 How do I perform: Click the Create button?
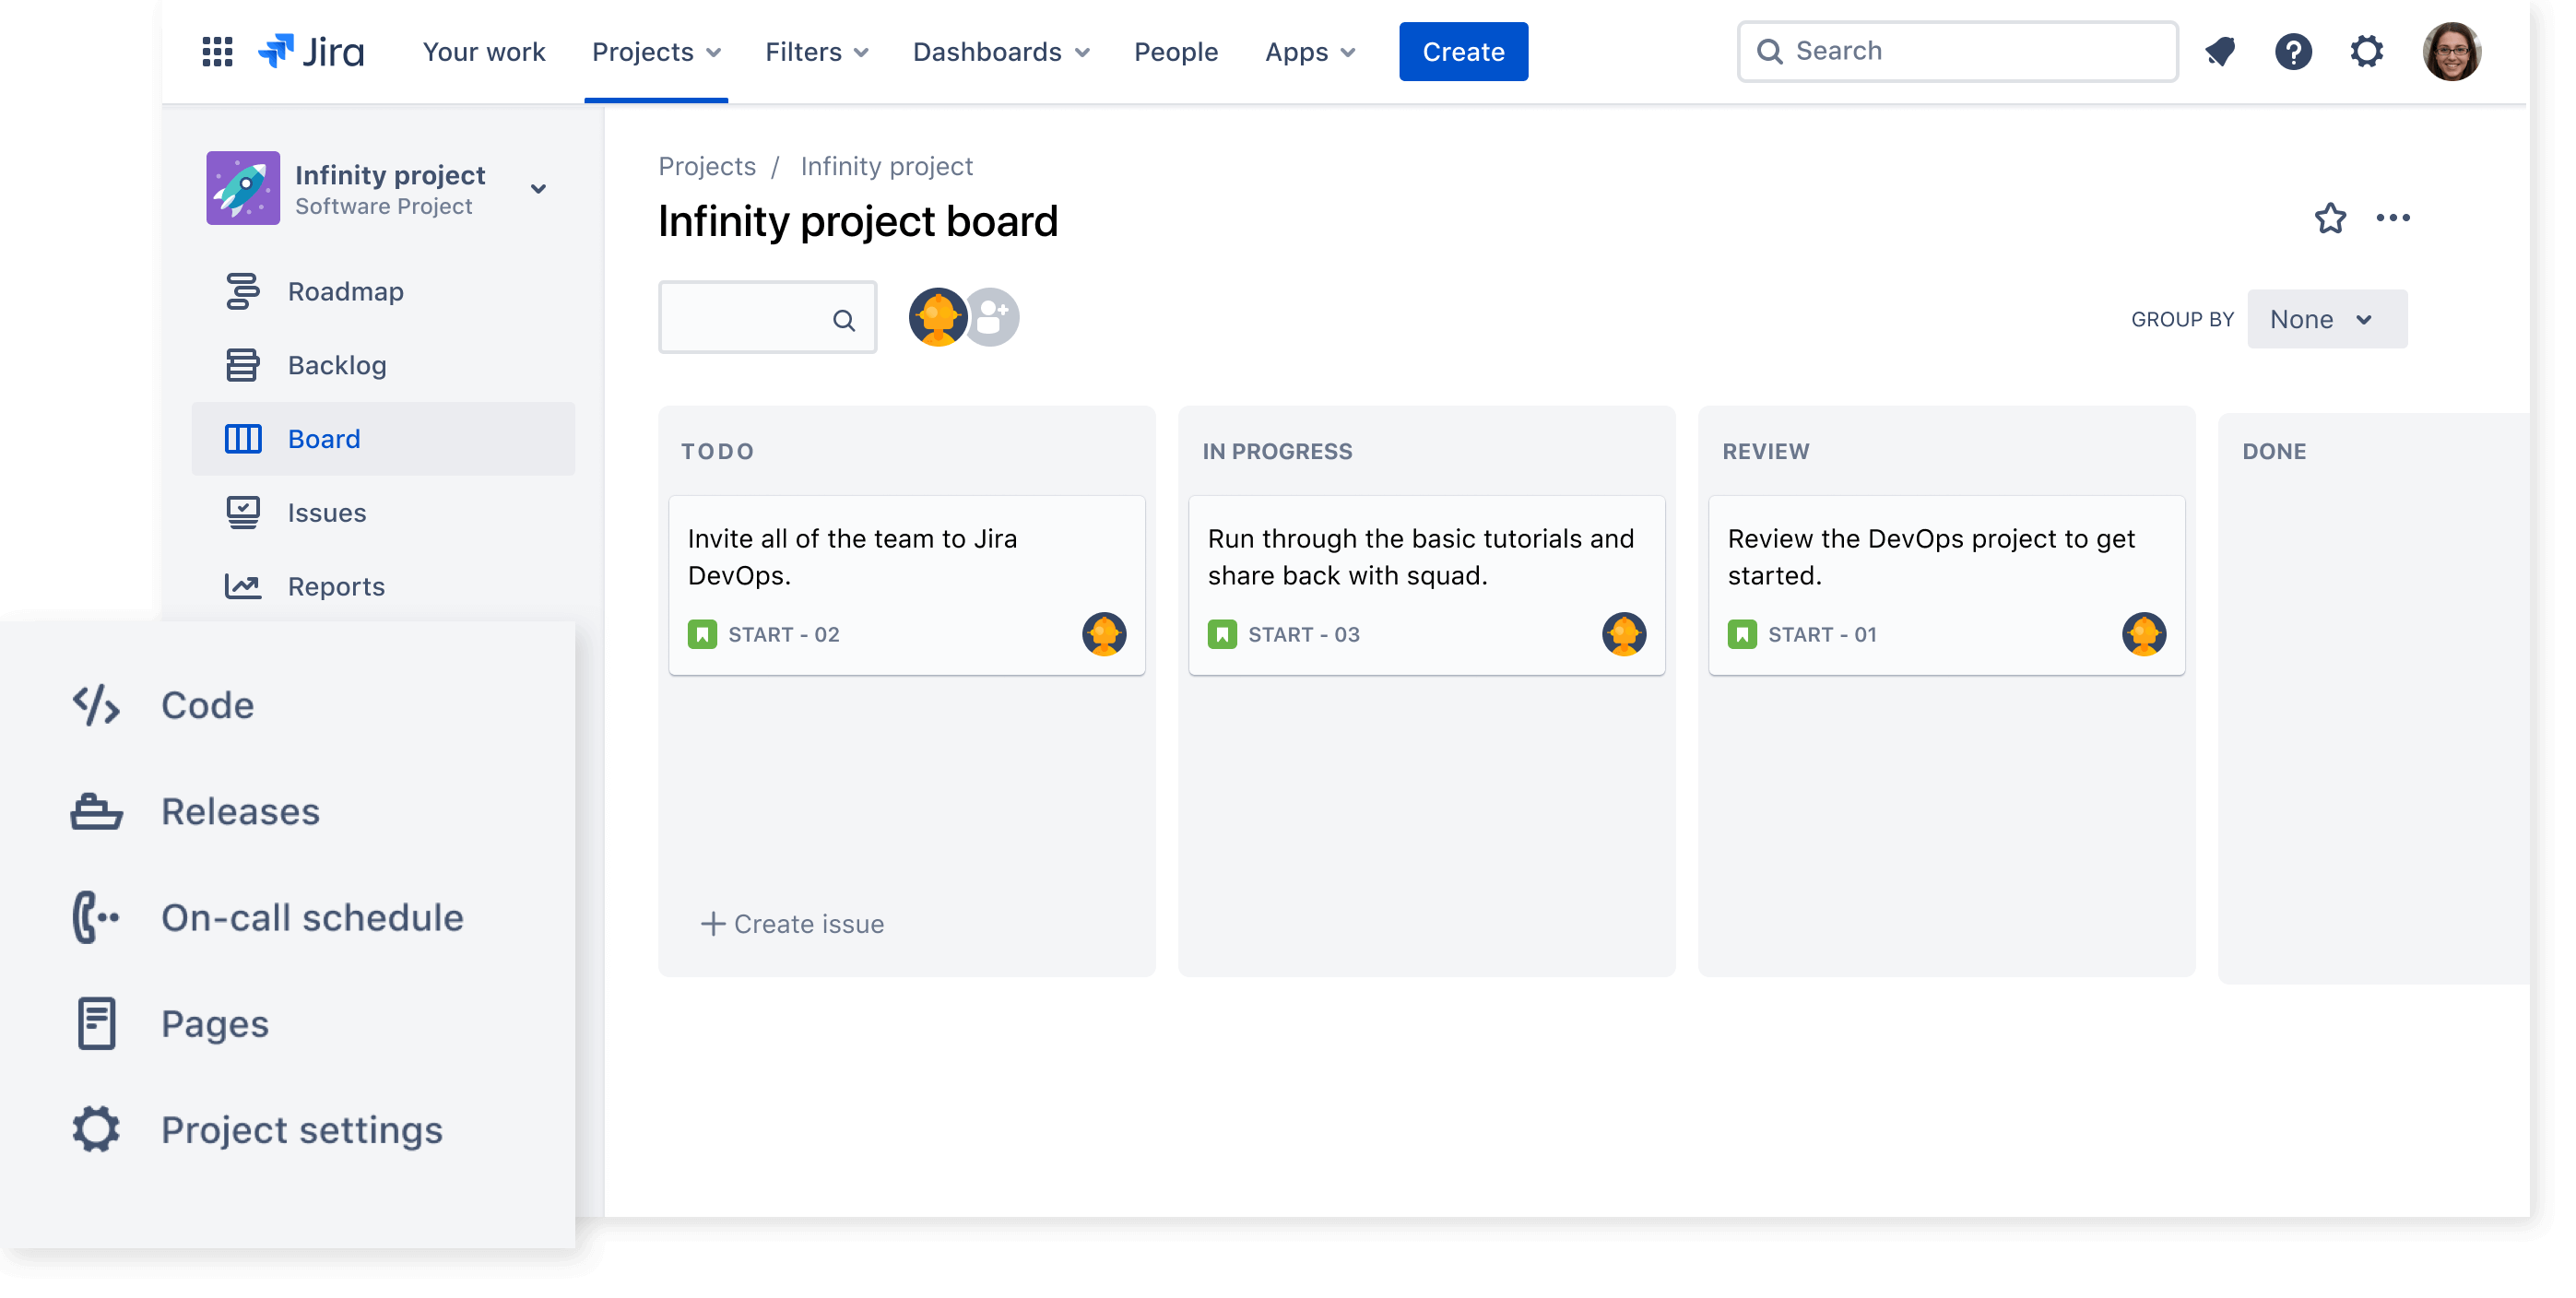[x=1463, y=50]
